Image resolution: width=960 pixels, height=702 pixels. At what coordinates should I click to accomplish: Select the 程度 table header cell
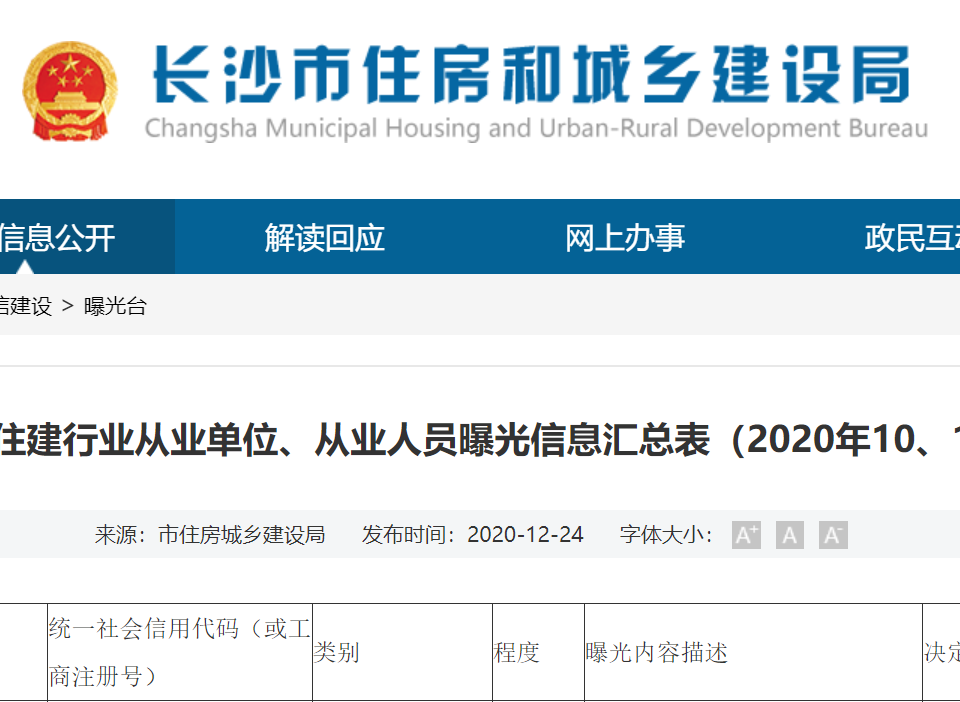pyautogui.click(x=517, y=653)
